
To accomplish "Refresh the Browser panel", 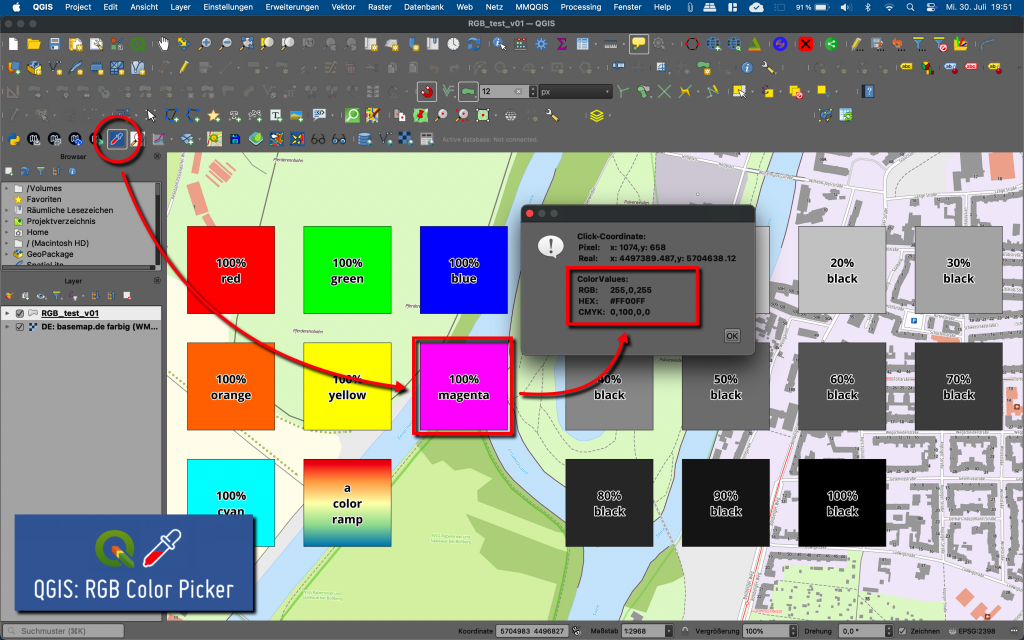I will coord(25,171).
